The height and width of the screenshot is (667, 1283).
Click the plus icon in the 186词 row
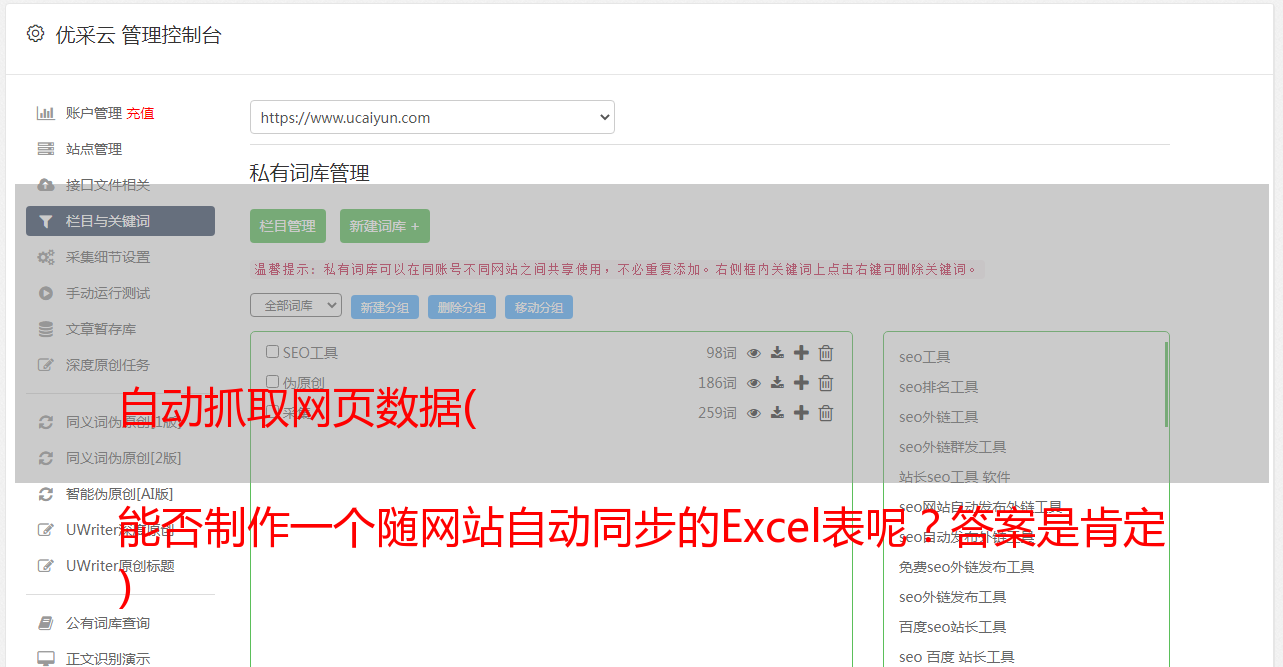click(x=801, y=383)
